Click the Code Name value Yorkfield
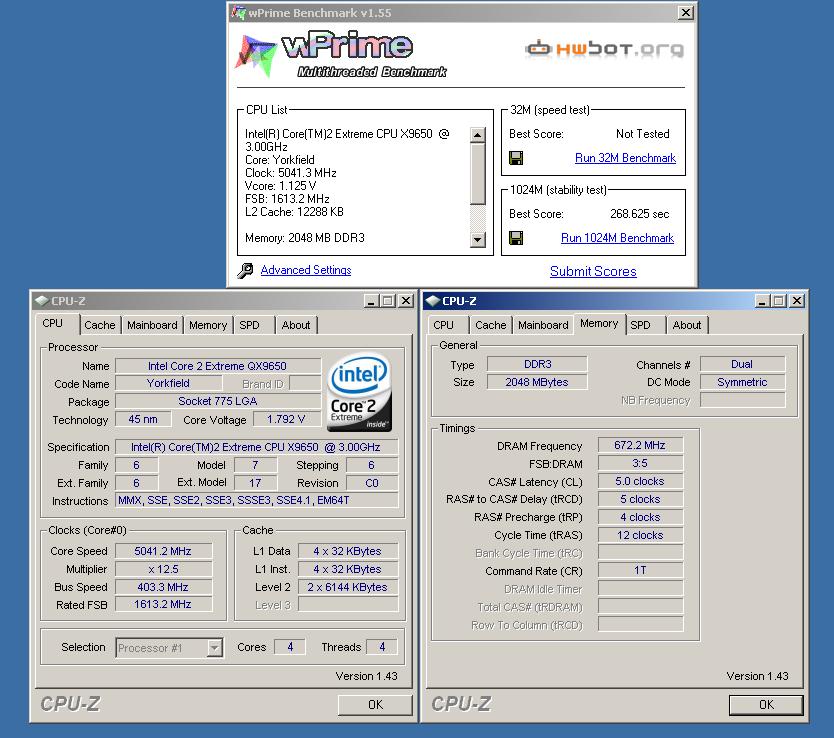 coord(168,383)
